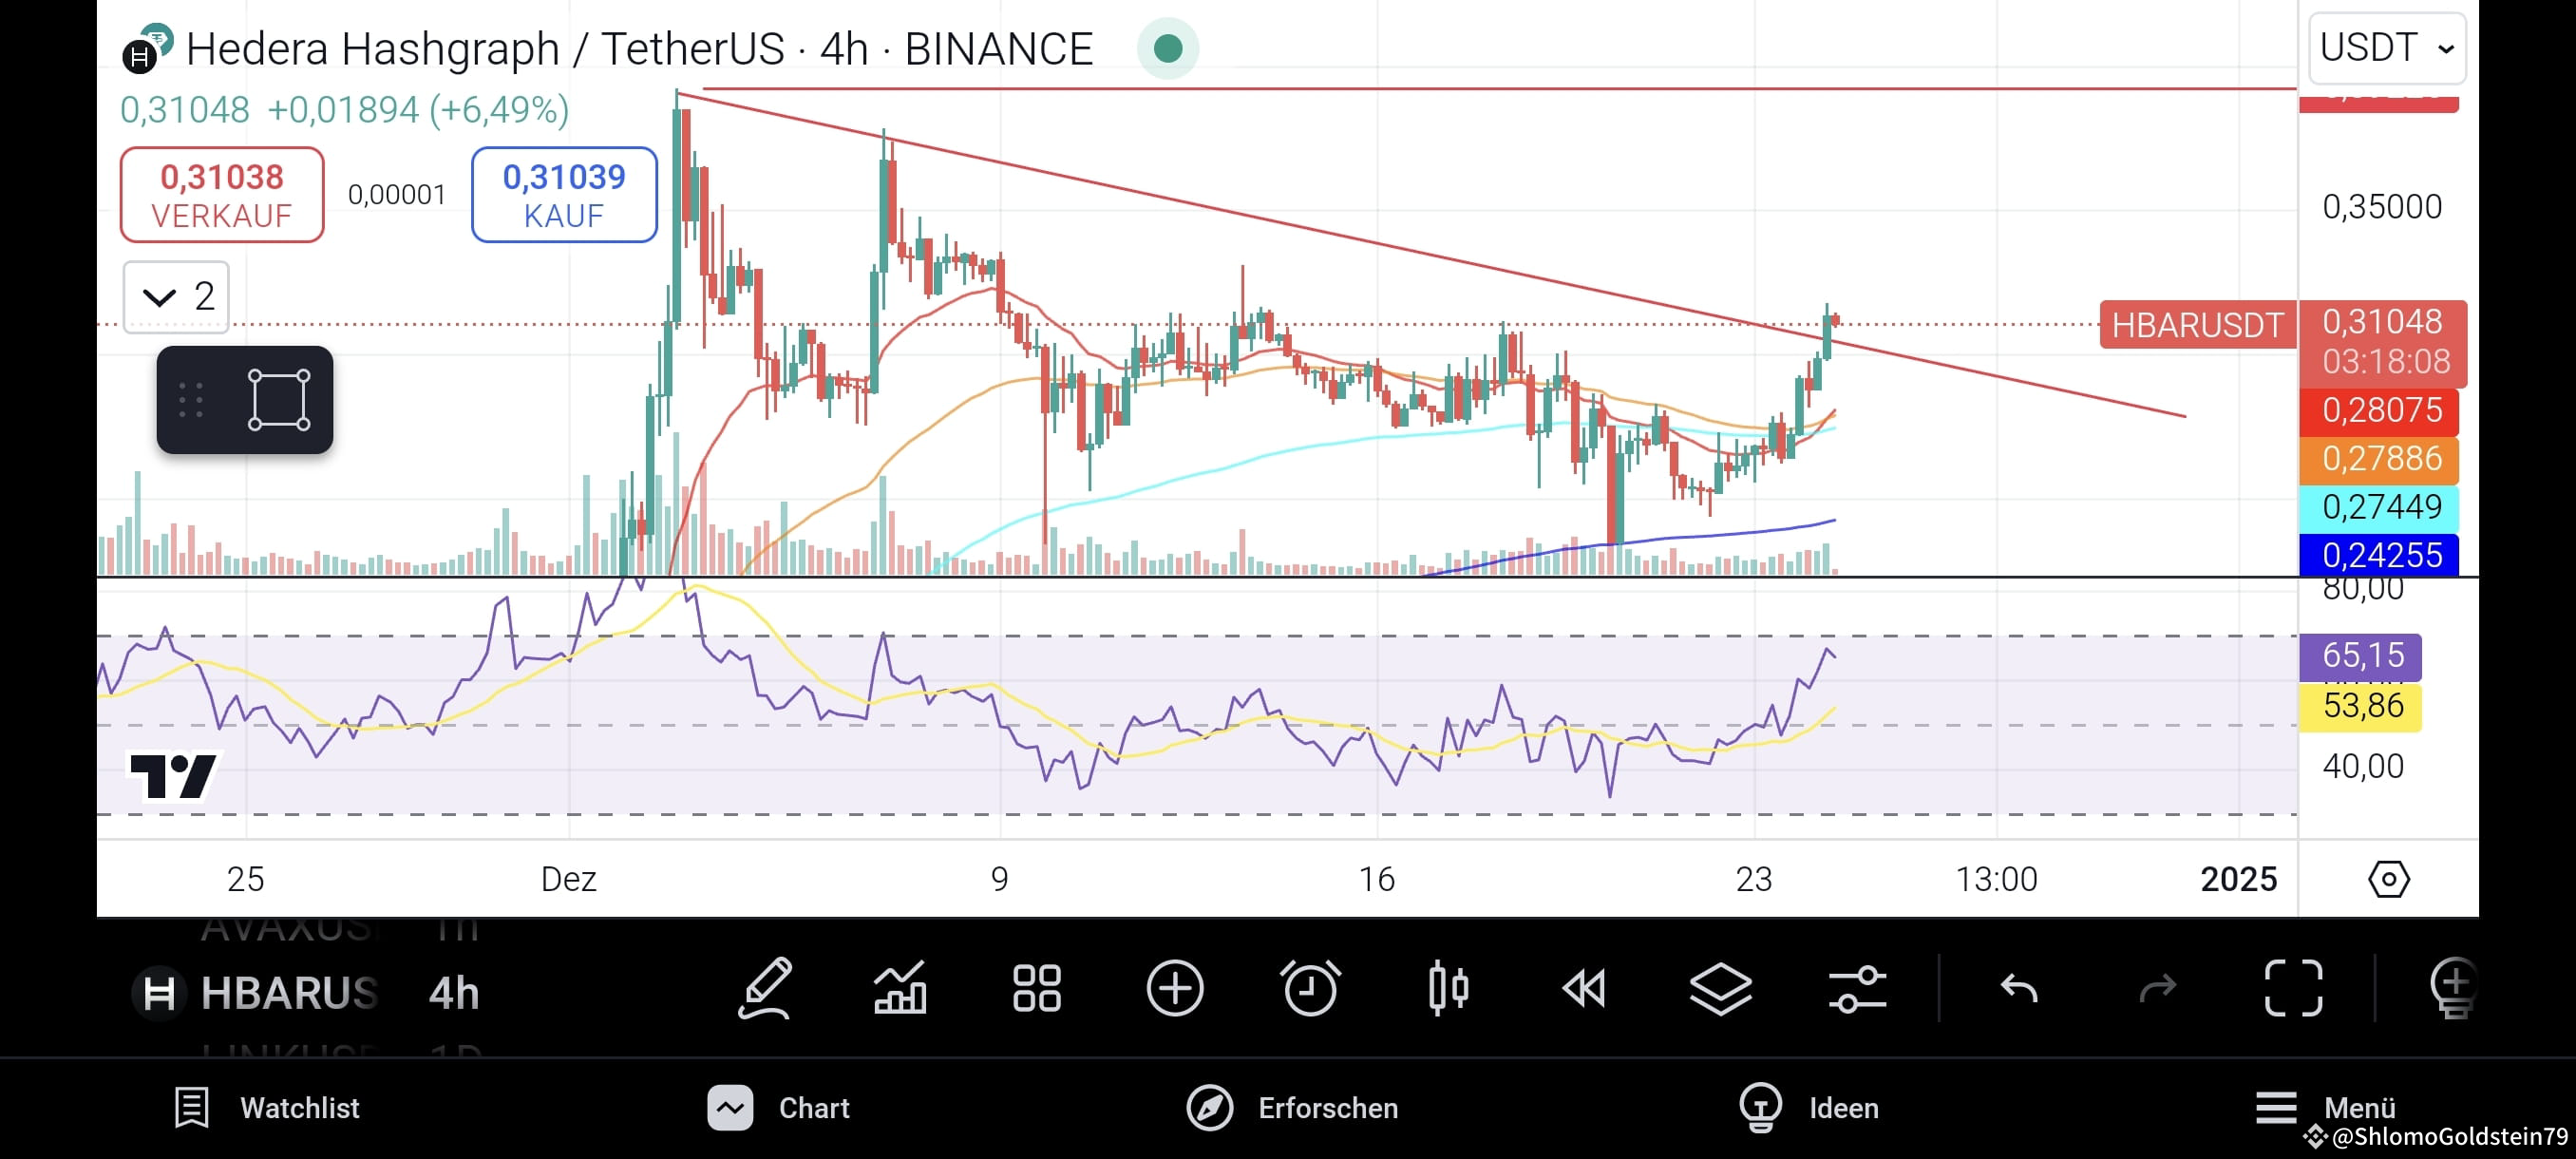Open the layout templates grid icon
Viewport: 2576px width, 1159px height.
(1036, 990)
